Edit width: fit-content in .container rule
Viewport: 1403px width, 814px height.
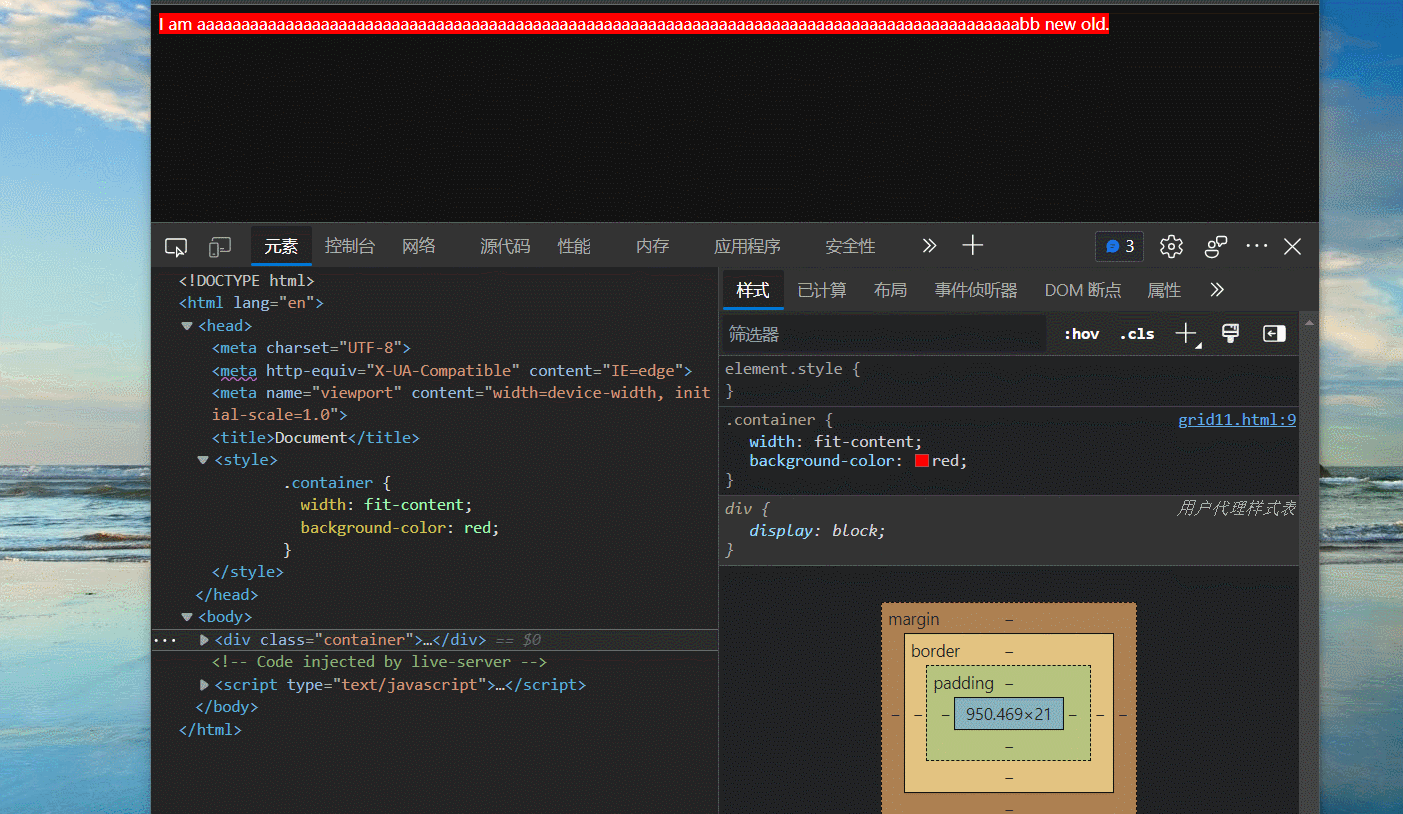point(835,442)
